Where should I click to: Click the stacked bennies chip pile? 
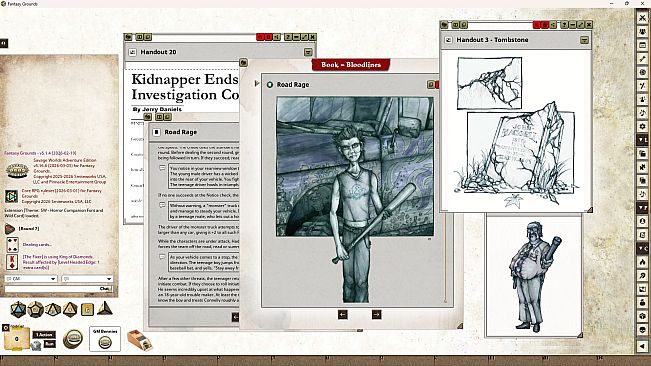click(73, 339)
